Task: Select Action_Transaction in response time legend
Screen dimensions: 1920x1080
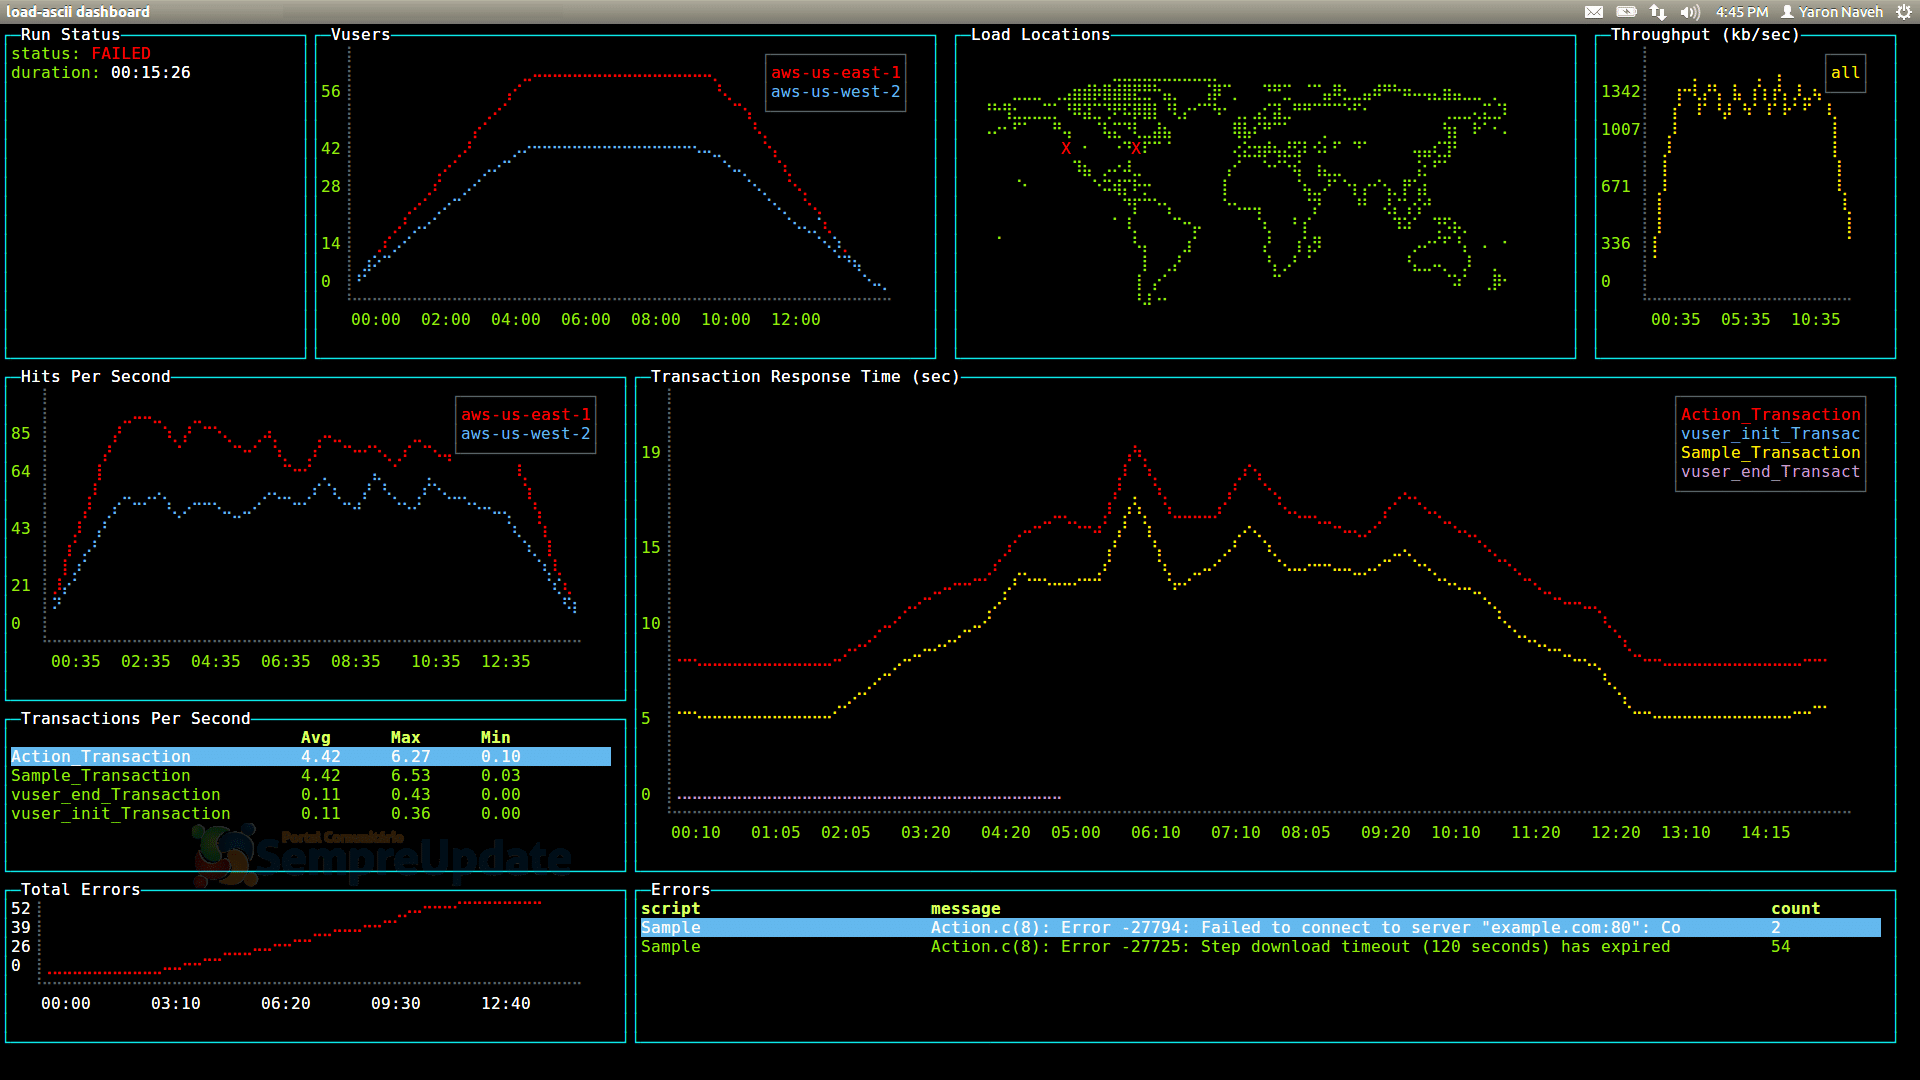Action: click(1770, 415)
